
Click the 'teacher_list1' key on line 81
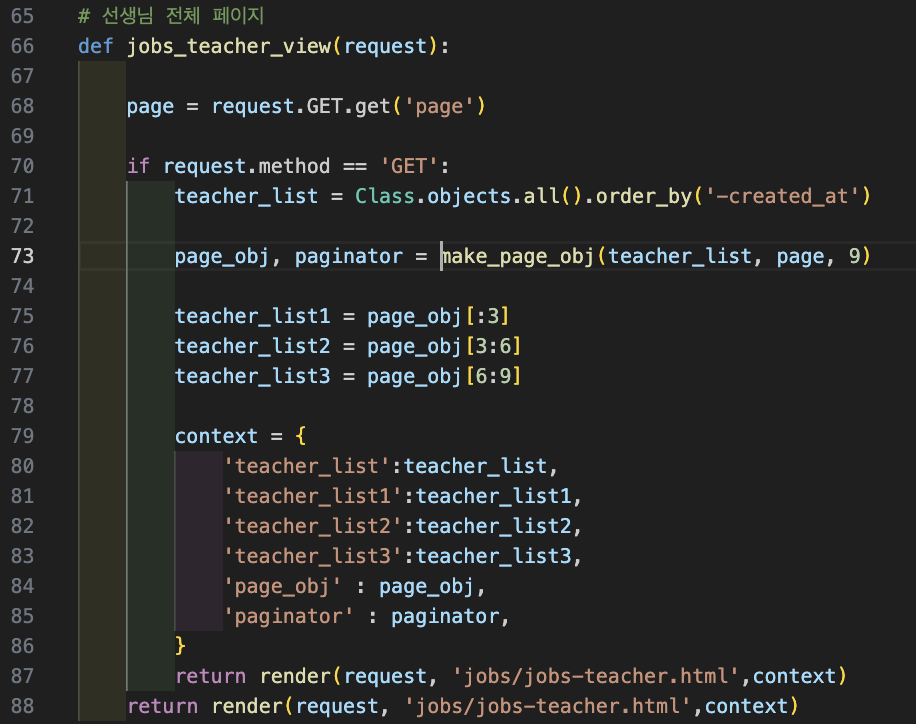click(313, 496)
